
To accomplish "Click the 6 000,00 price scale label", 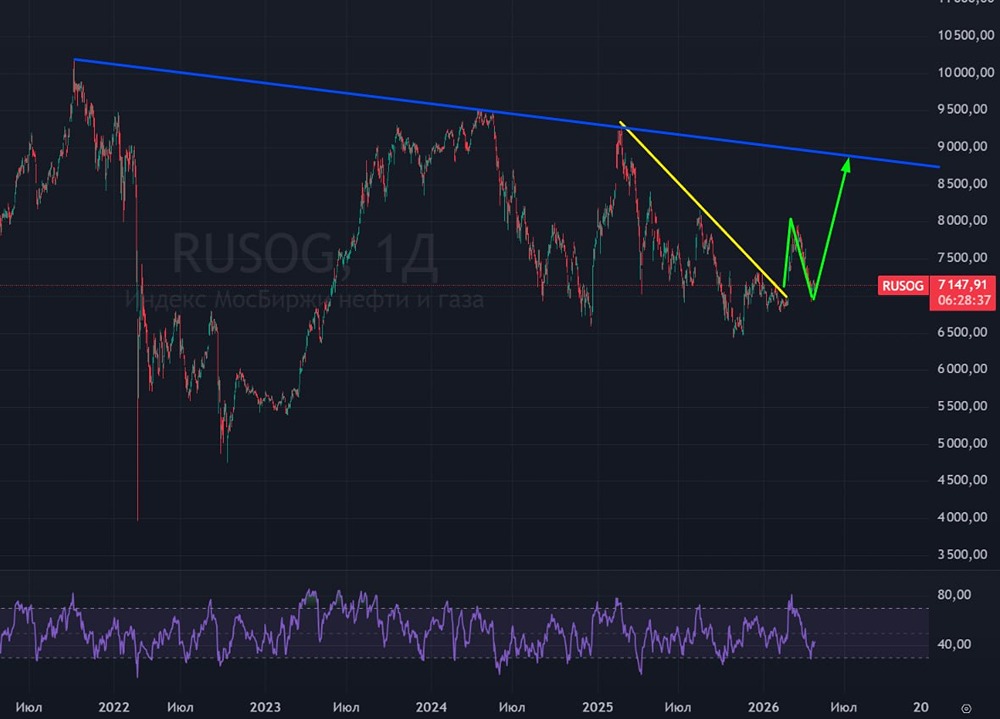I will (962, 369).
